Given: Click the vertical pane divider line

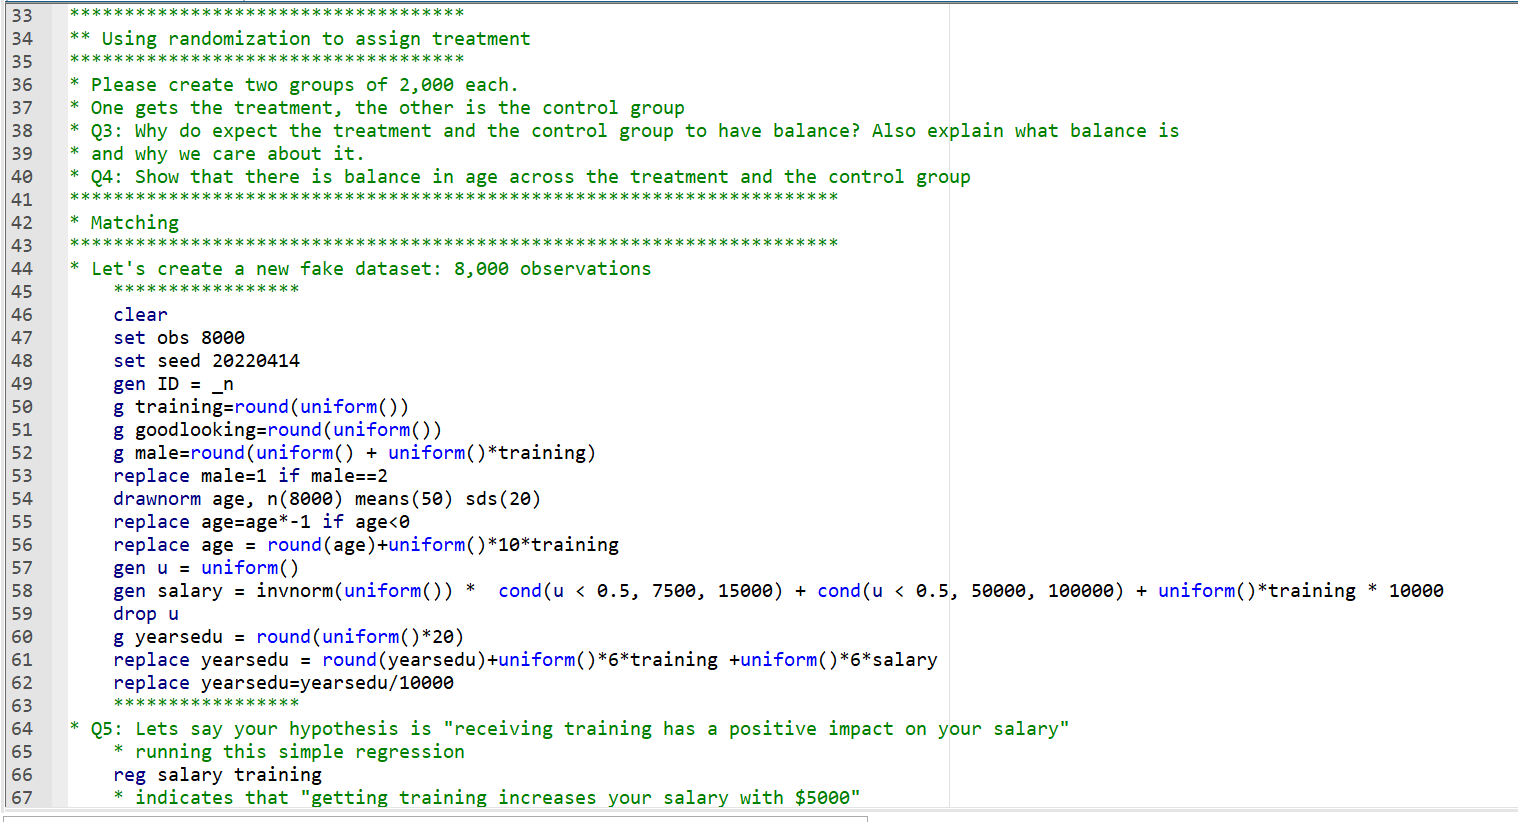Looking at the screenshot, I should [948, 400].
